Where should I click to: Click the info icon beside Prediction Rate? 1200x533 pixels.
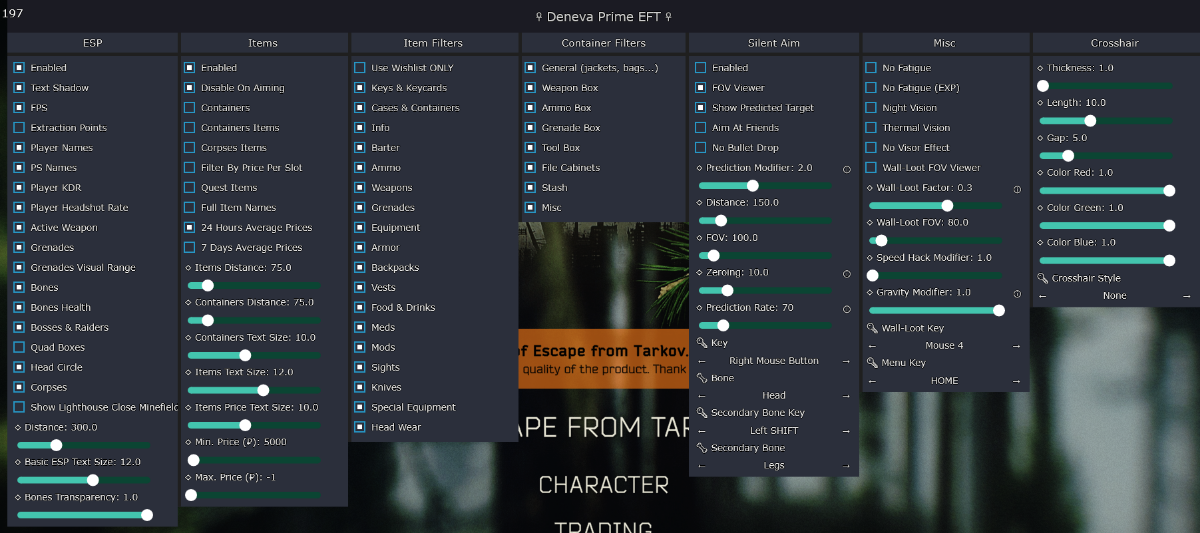pos(847,308)
